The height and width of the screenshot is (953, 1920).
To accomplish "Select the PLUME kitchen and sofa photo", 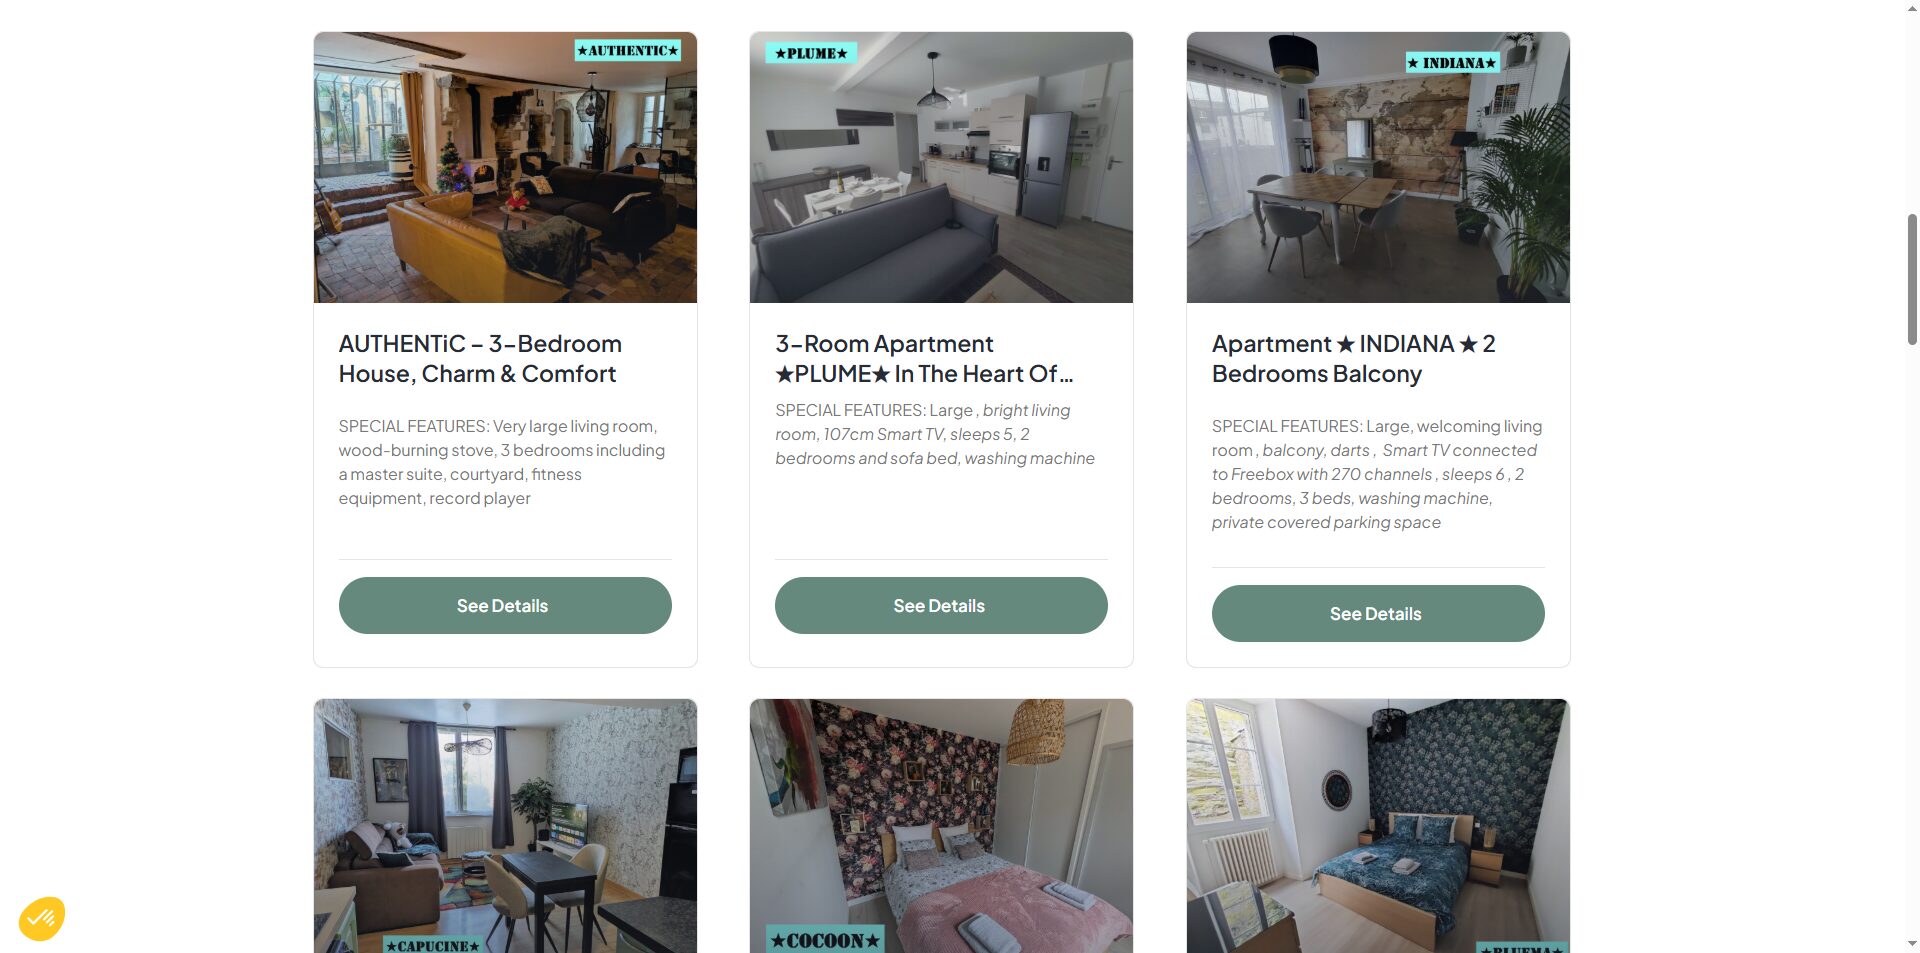I will pyautogui.click(x=941, y=167).
